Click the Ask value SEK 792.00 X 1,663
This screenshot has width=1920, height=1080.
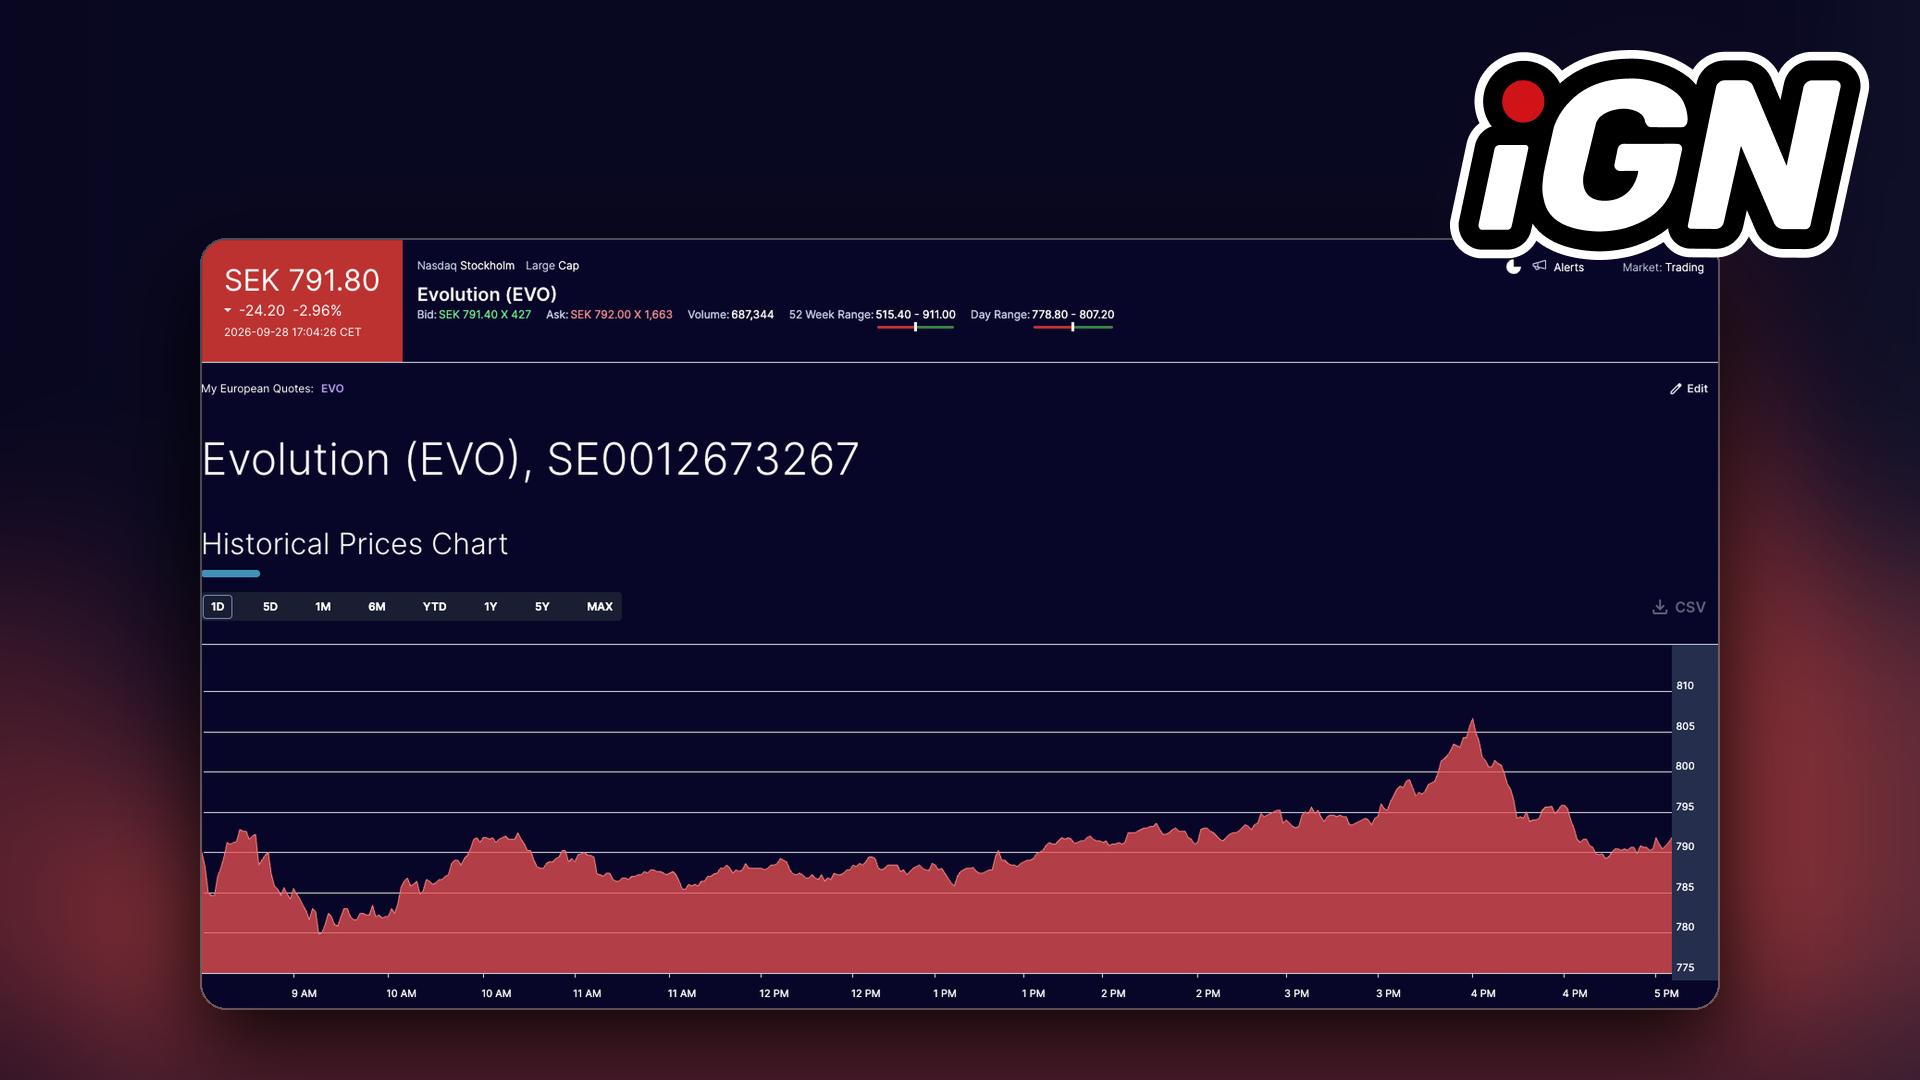(x=622, y=315)
